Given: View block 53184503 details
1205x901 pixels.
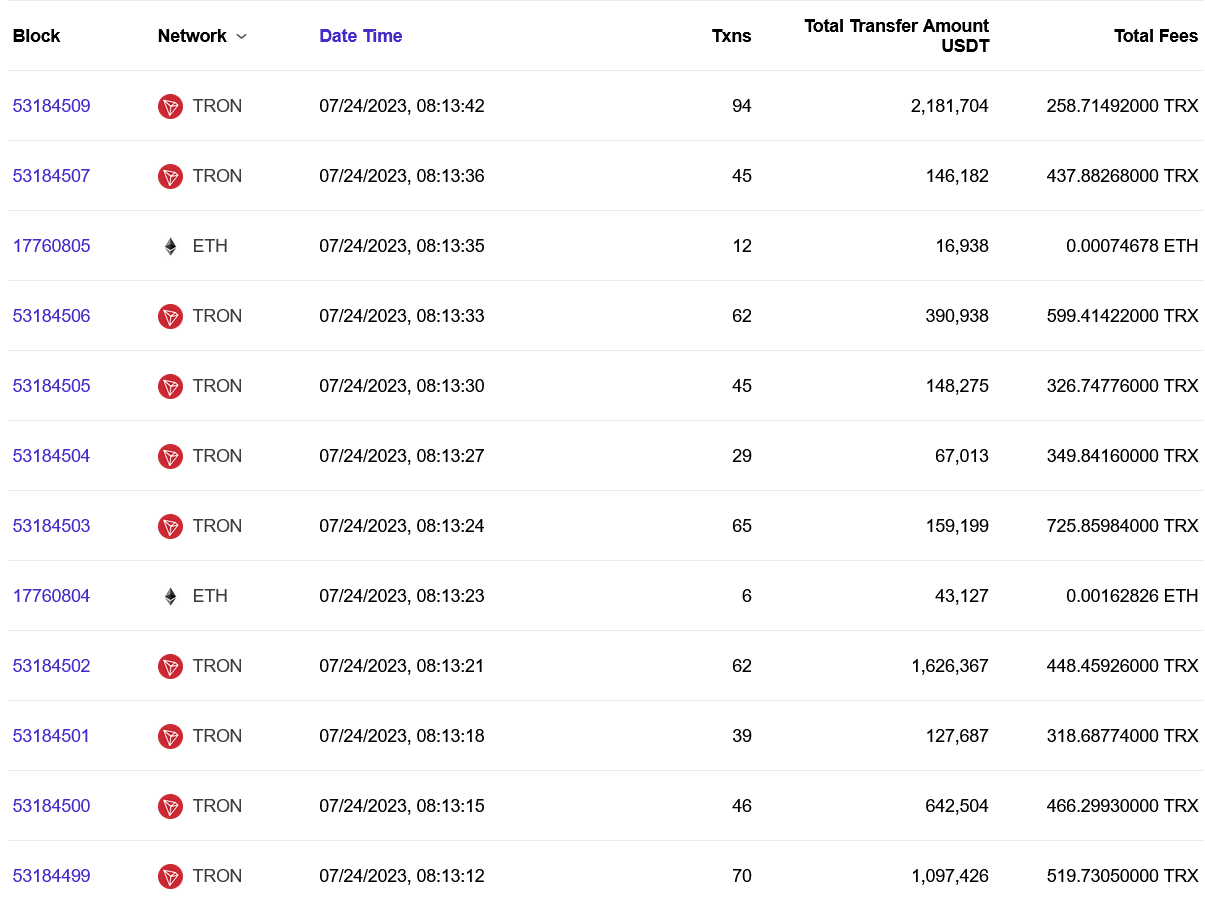Looking at the screenshot, I should pos(51,526).
